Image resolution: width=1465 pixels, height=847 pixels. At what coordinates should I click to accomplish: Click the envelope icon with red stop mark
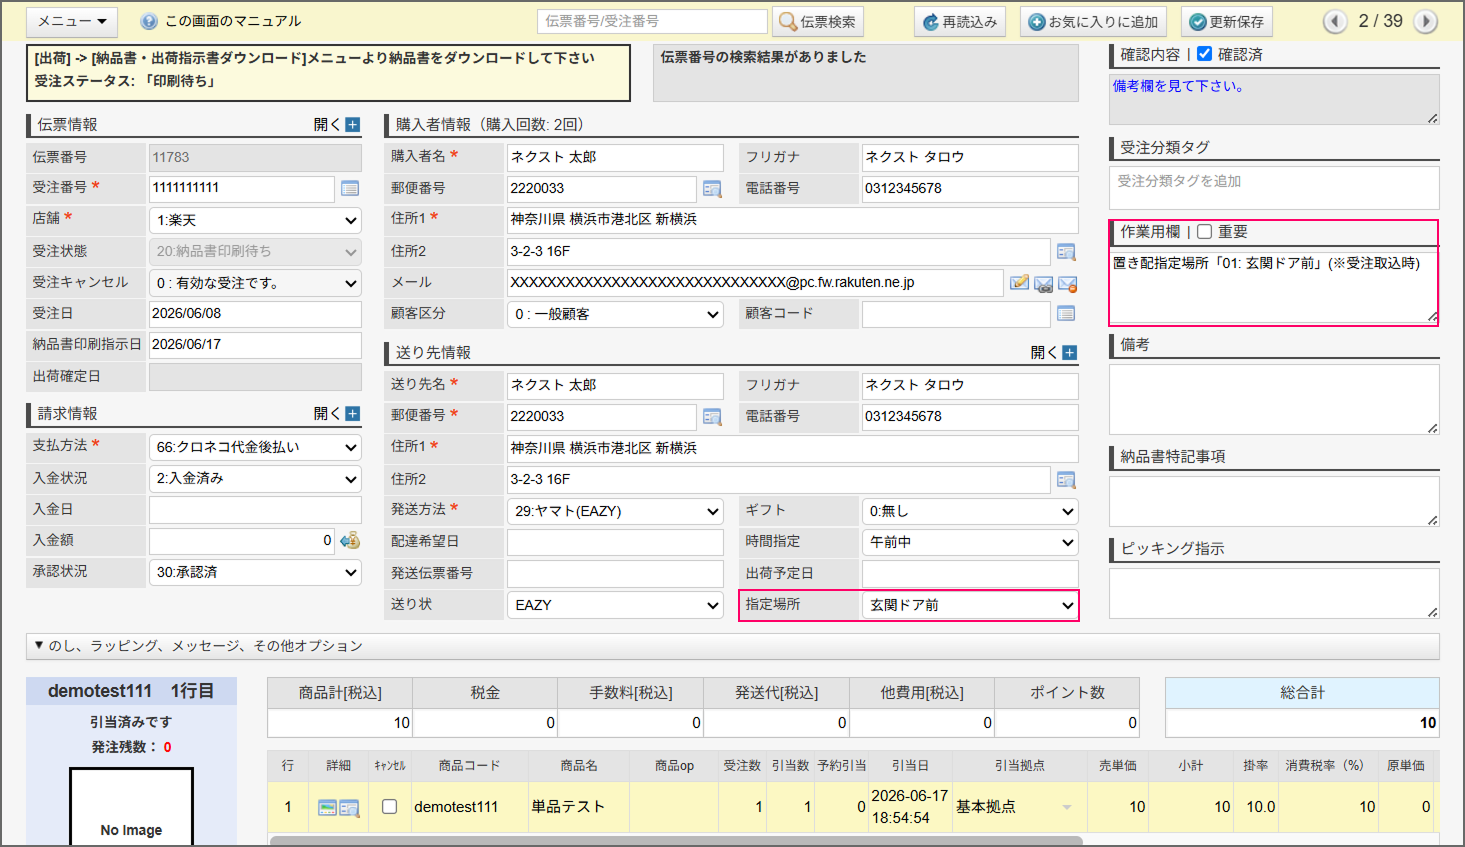pyautogui.click(x=1067, y=284)
